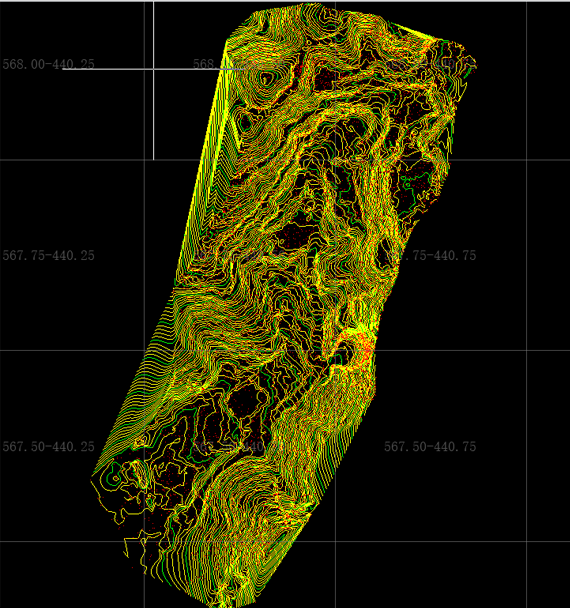Select the partially hidden 568.00-440.50 grid label
The height and width of the screenshot is (608, 570).
point(239,64)
